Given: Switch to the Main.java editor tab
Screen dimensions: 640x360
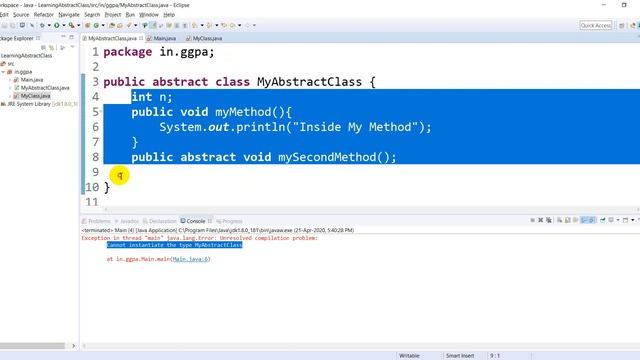Looking at the screenshot, I should pos(162,38).
